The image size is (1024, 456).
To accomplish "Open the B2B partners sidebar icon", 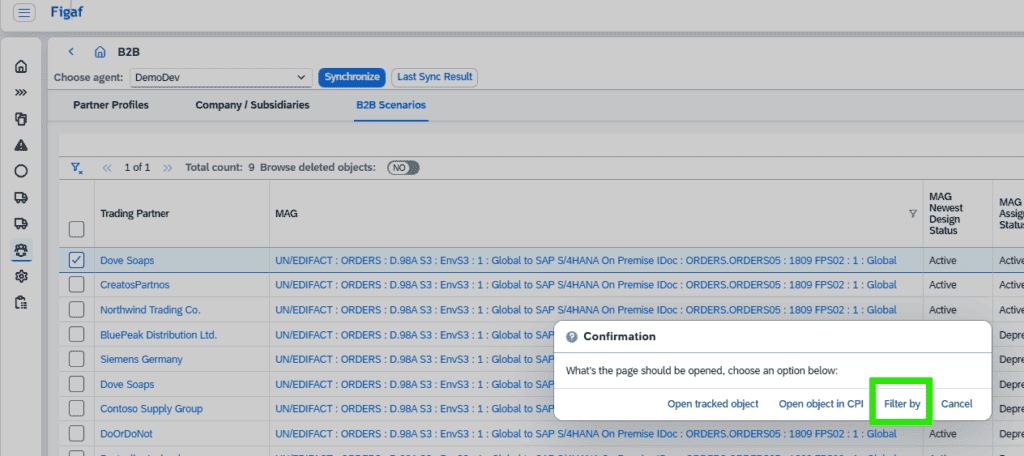I will click(x=21, y=250).
